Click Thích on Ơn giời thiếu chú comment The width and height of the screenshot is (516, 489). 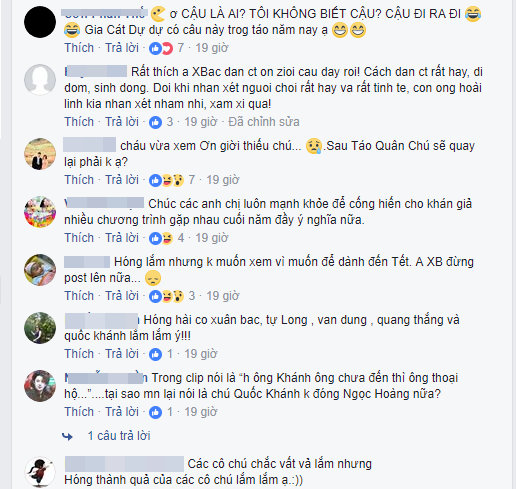tap(79, 180)
